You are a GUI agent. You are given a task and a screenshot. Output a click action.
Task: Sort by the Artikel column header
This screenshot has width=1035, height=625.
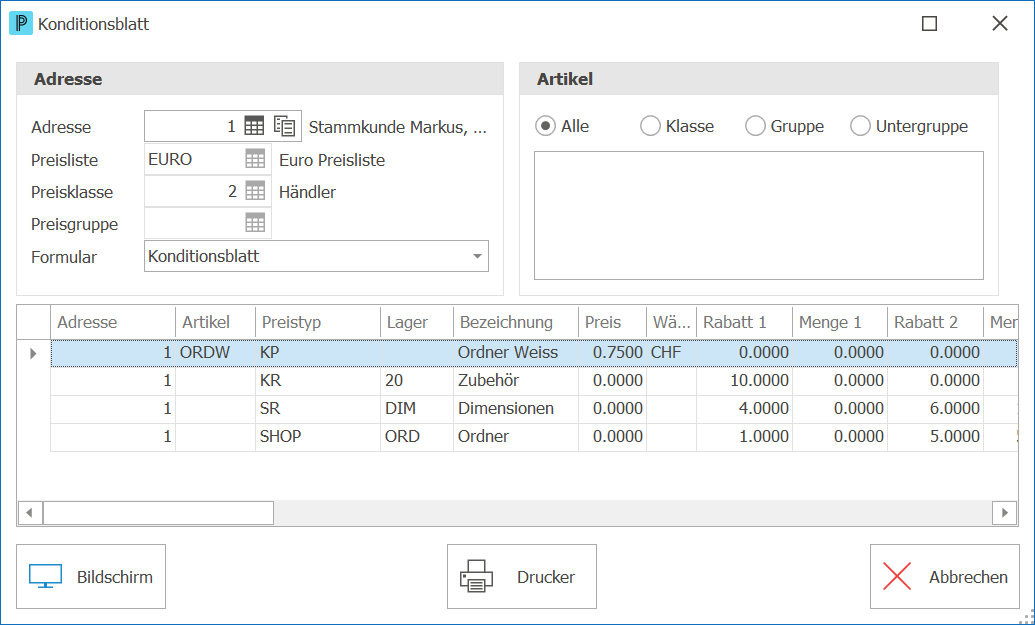pyautogui.click(x=215, y=322)
